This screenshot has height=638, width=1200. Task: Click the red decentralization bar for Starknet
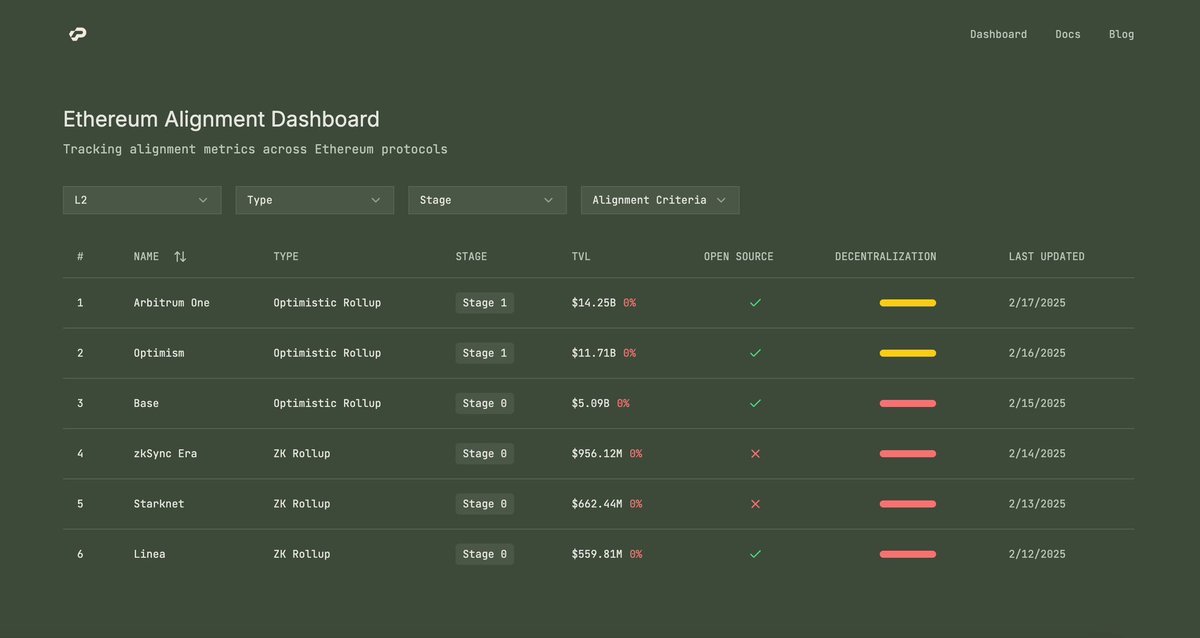point(907,504)
